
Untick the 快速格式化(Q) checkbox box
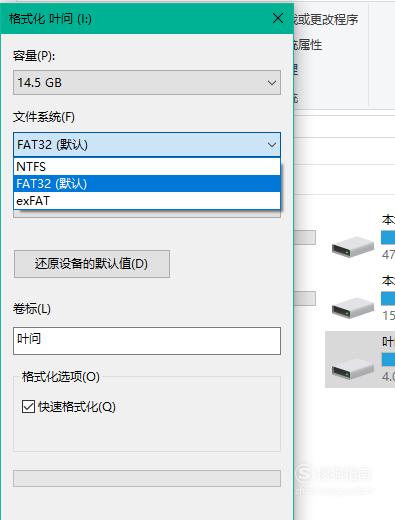(x=28, y=407)
